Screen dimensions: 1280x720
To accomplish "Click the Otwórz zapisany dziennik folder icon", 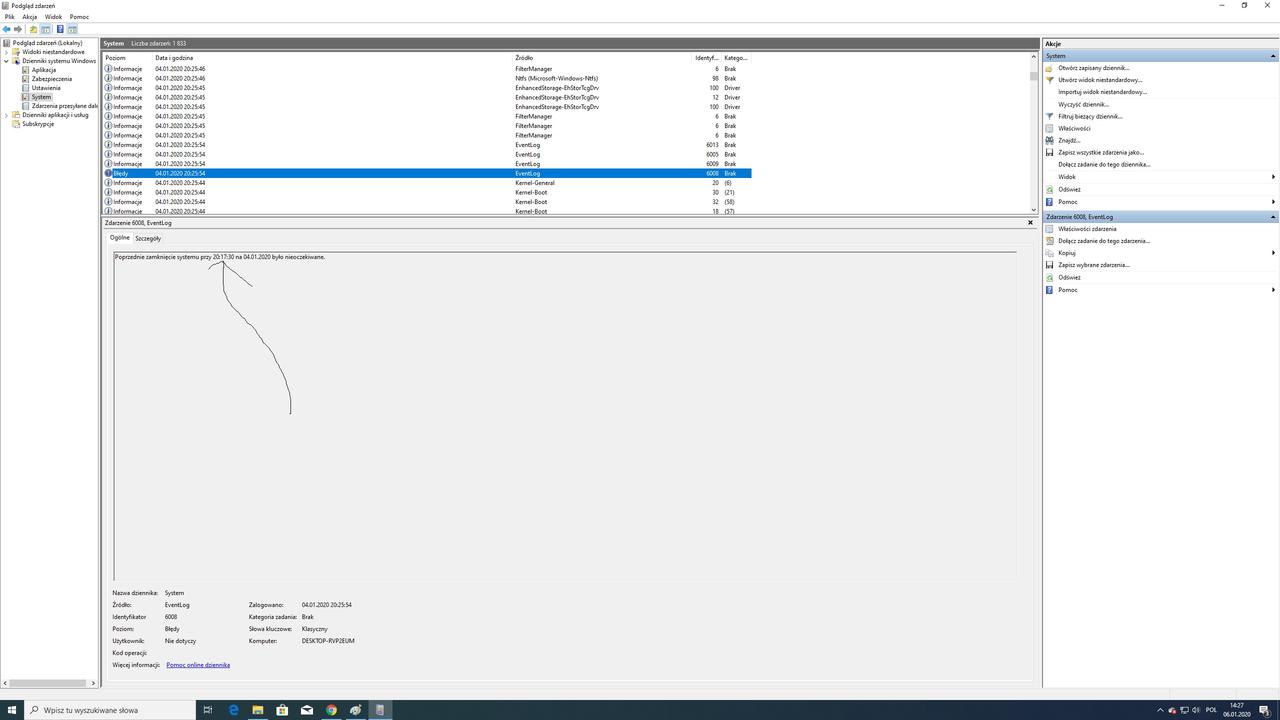I will pyautogui.click(x=1048, y=67).
